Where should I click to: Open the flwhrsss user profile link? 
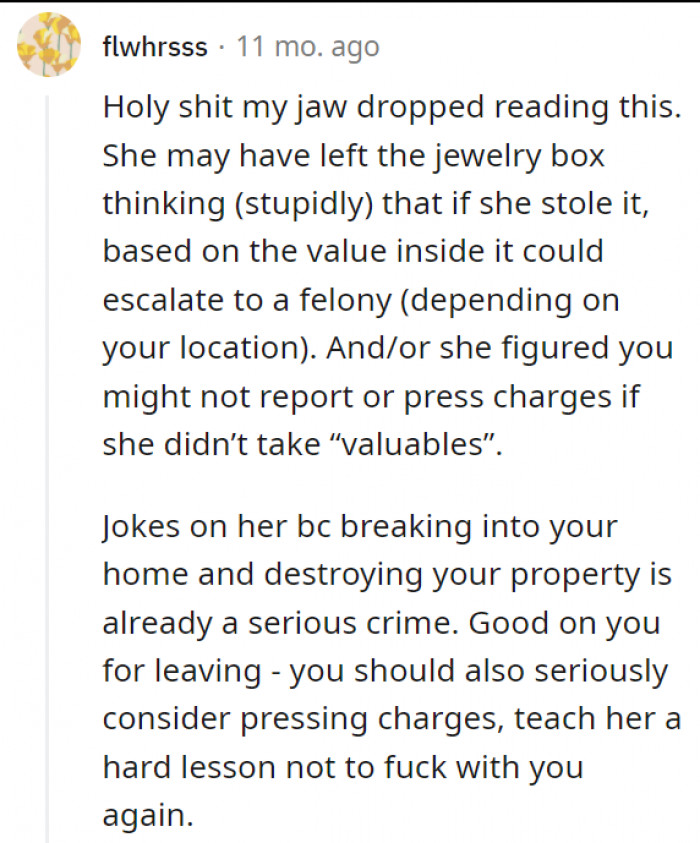pos(154,47)
